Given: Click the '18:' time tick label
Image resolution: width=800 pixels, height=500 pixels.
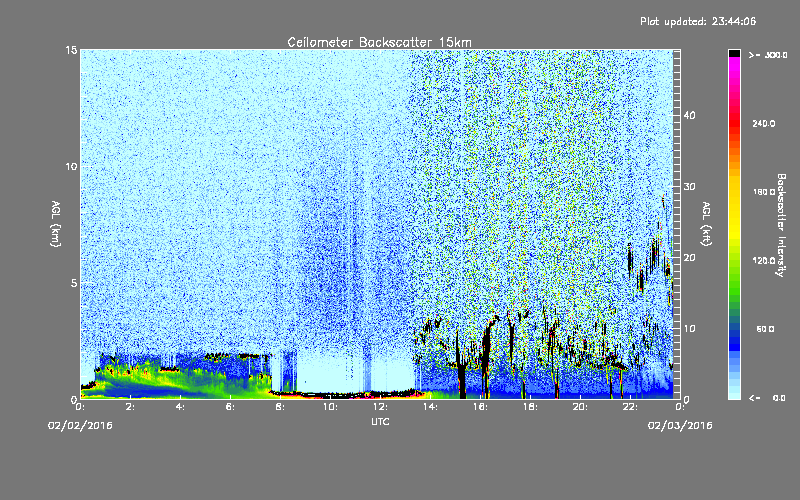Looking at the screenshot, I should click(x=530, y=407).
